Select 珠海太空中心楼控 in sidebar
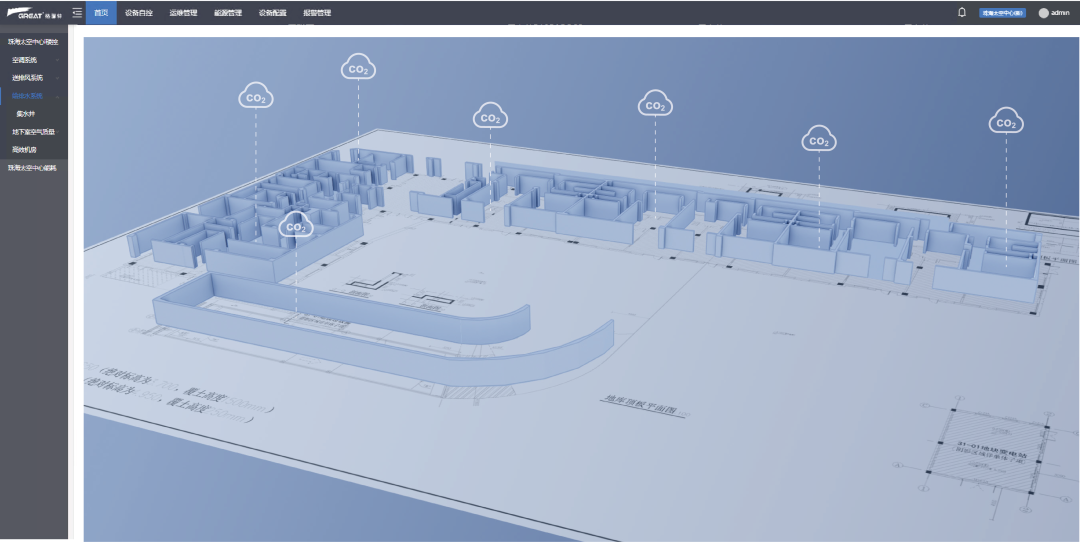The image size is (1080, 542). click(x=33, y=42)
